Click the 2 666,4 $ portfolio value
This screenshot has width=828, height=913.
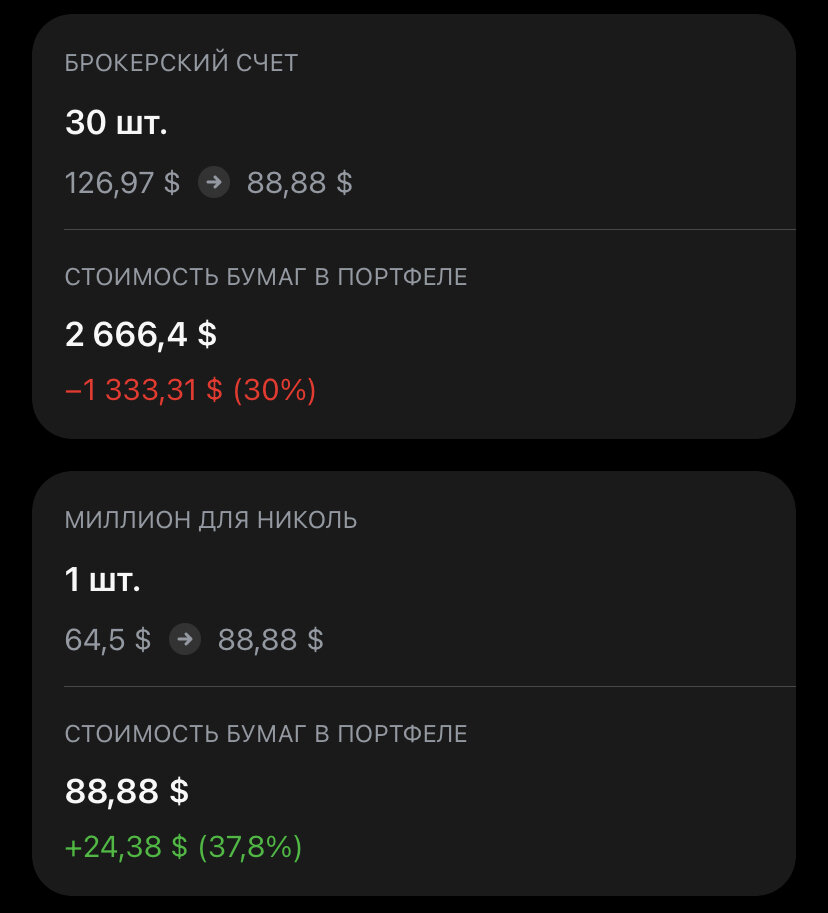(140, 335)
